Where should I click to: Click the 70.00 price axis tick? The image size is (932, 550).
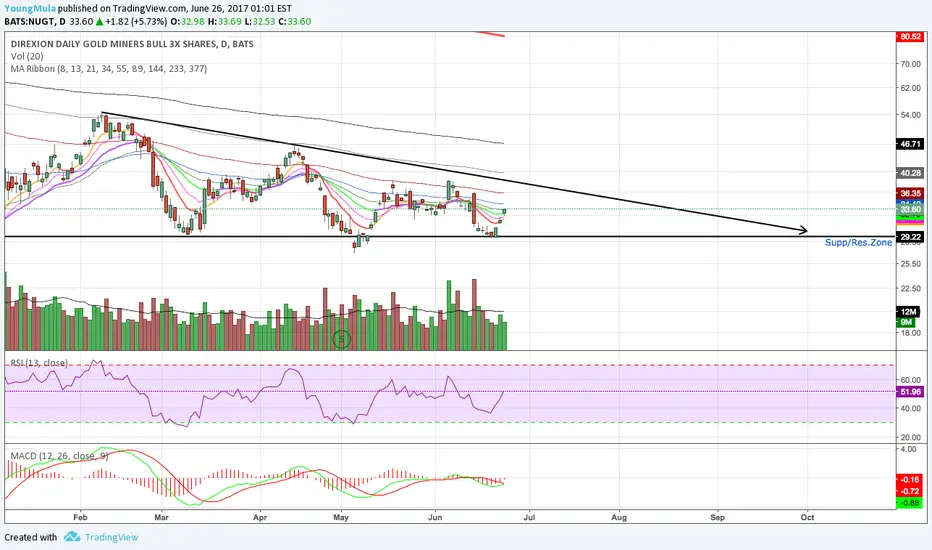tap(911, 64)
